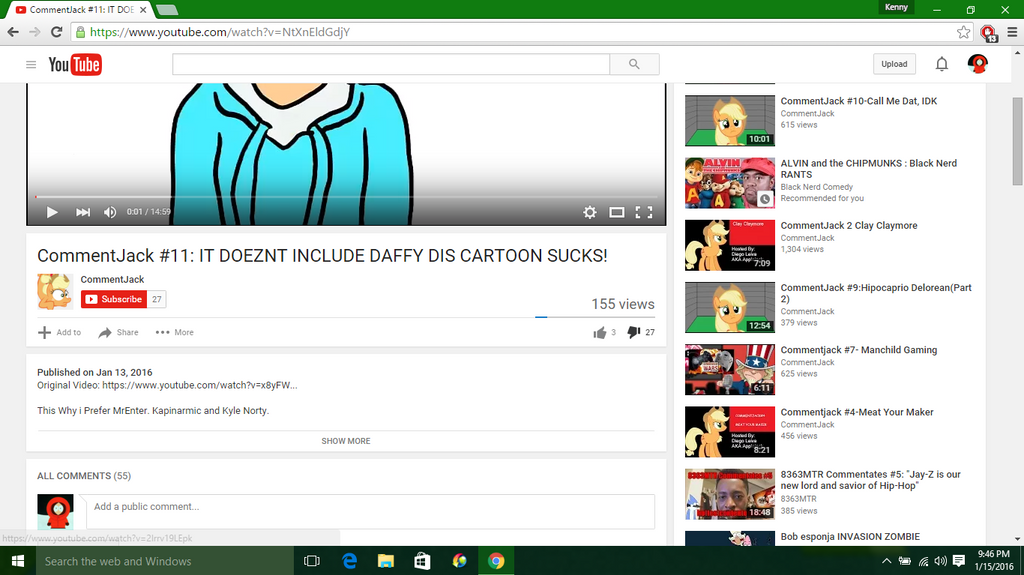This screenshot has height=575, width=1024.
Task: Reload the page
Action: 57,32
